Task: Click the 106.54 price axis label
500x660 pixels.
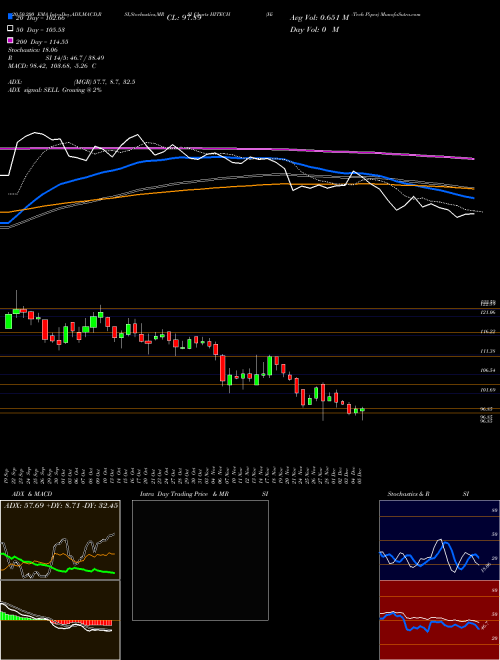Action: point(487,370)
